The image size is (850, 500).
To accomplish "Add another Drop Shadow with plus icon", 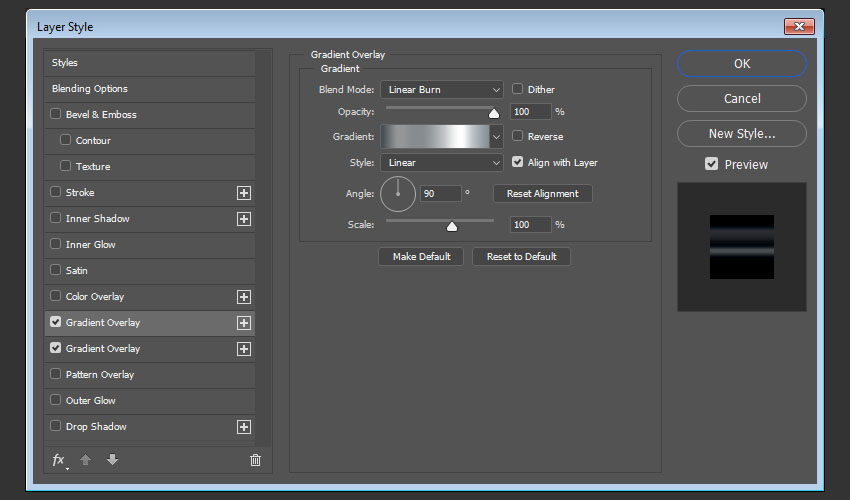I will point(243,427).
